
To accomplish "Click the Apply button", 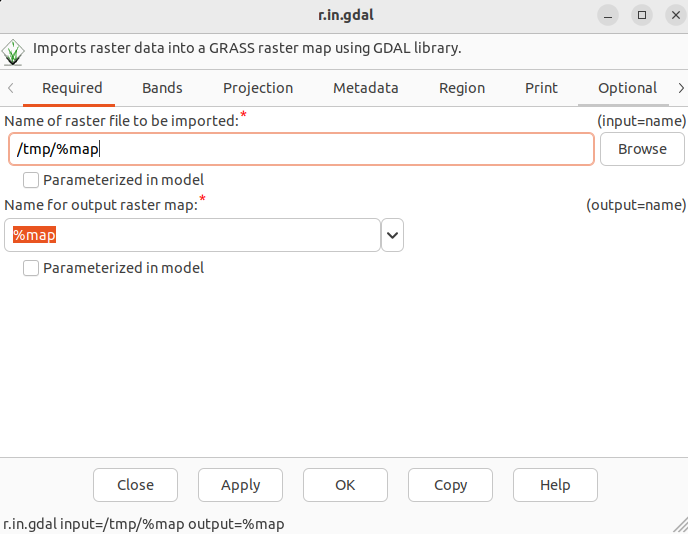I will coord(240,485).
